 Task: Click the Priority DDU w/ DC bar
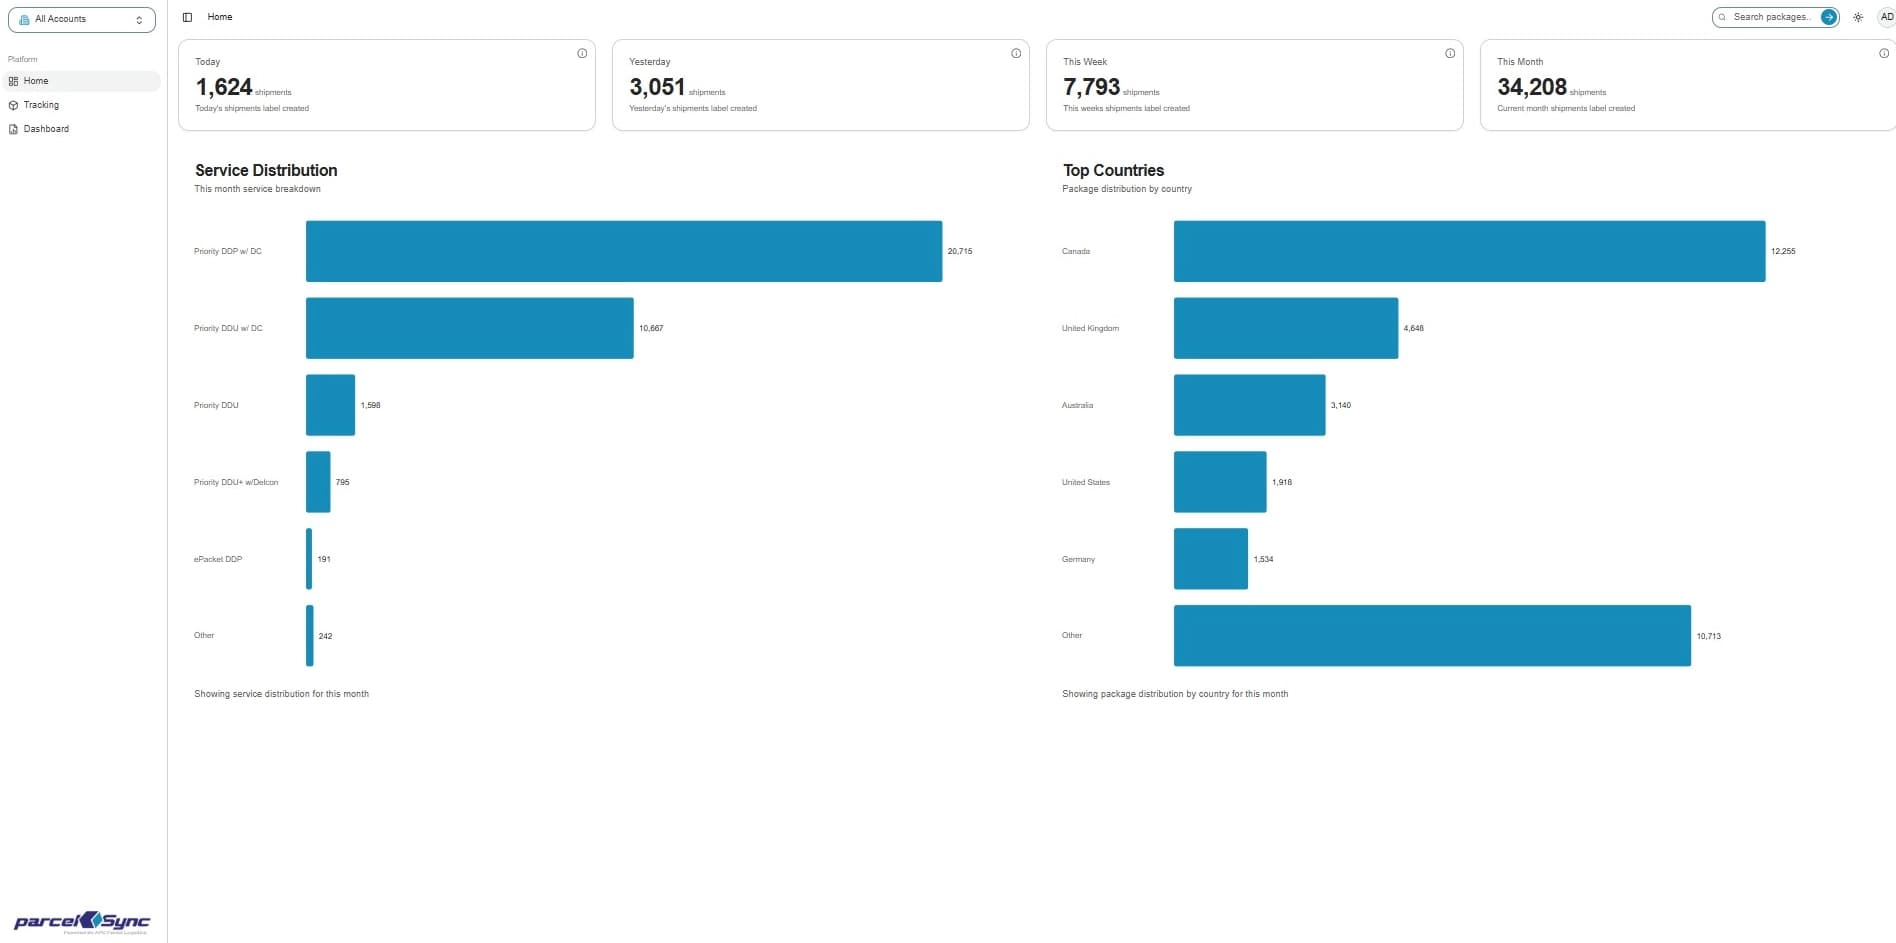point(470,328)
